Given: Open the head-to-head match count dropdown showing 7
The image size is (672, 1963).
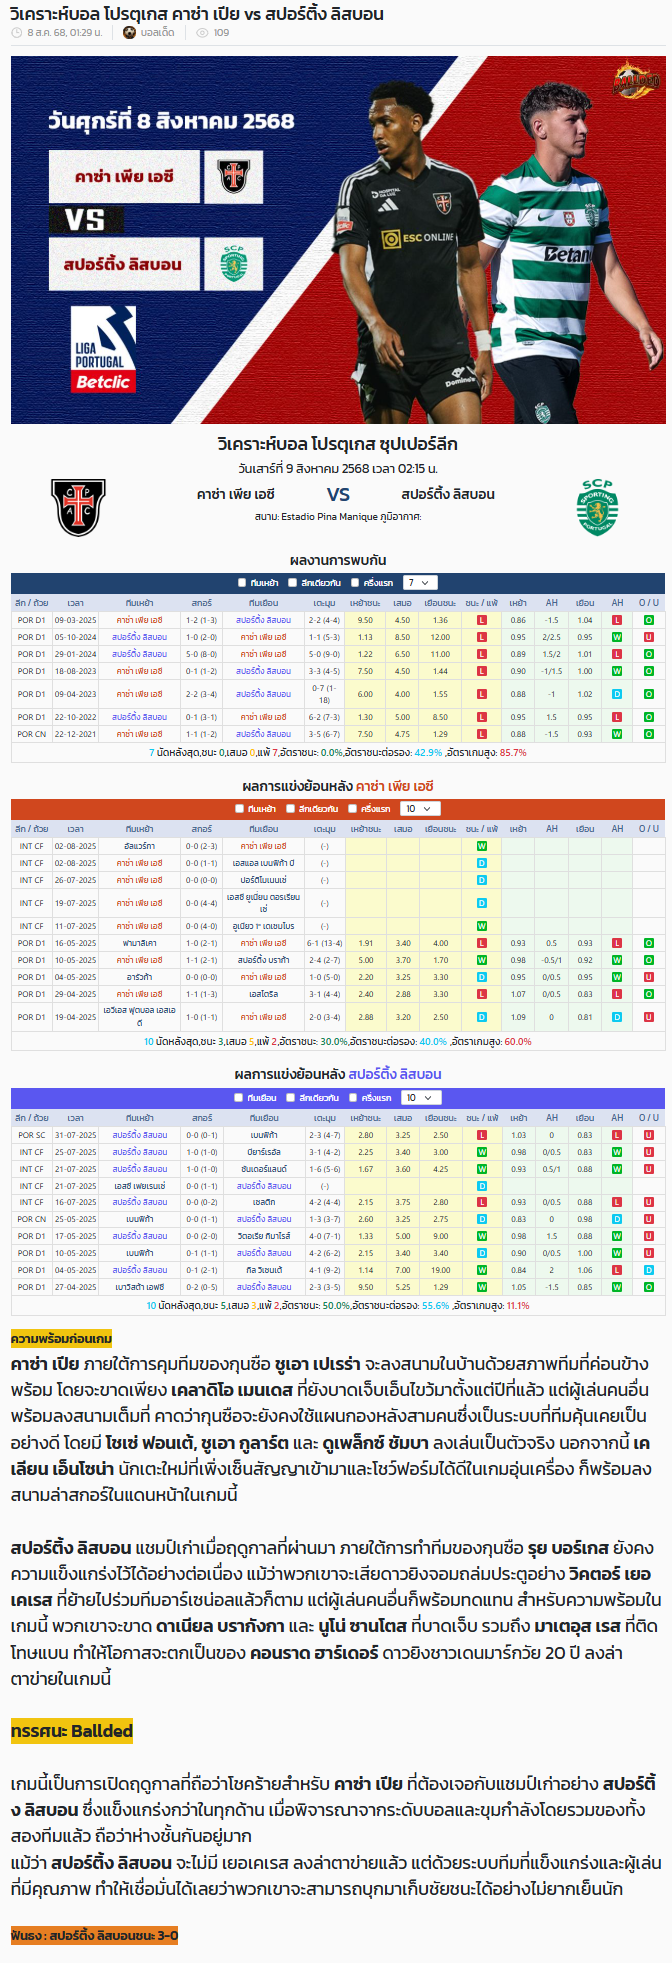Looking at the screenshot, I should (418, 583).
